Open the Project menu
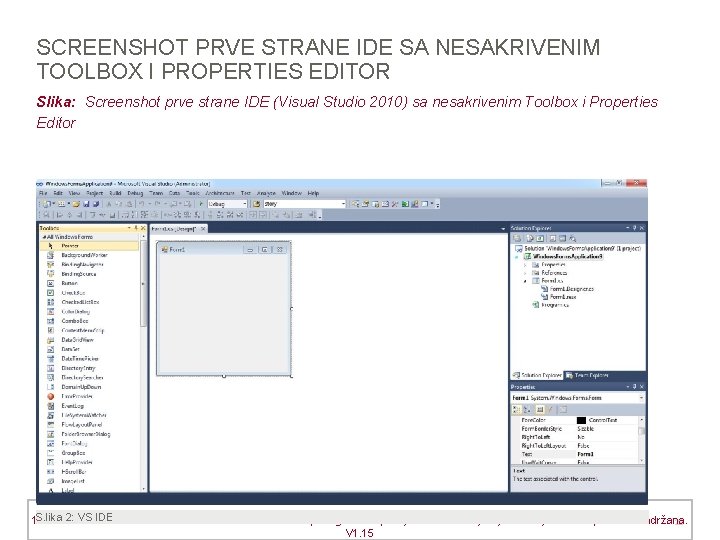Viewport: 720px width, 540px height. coord(95,193)
